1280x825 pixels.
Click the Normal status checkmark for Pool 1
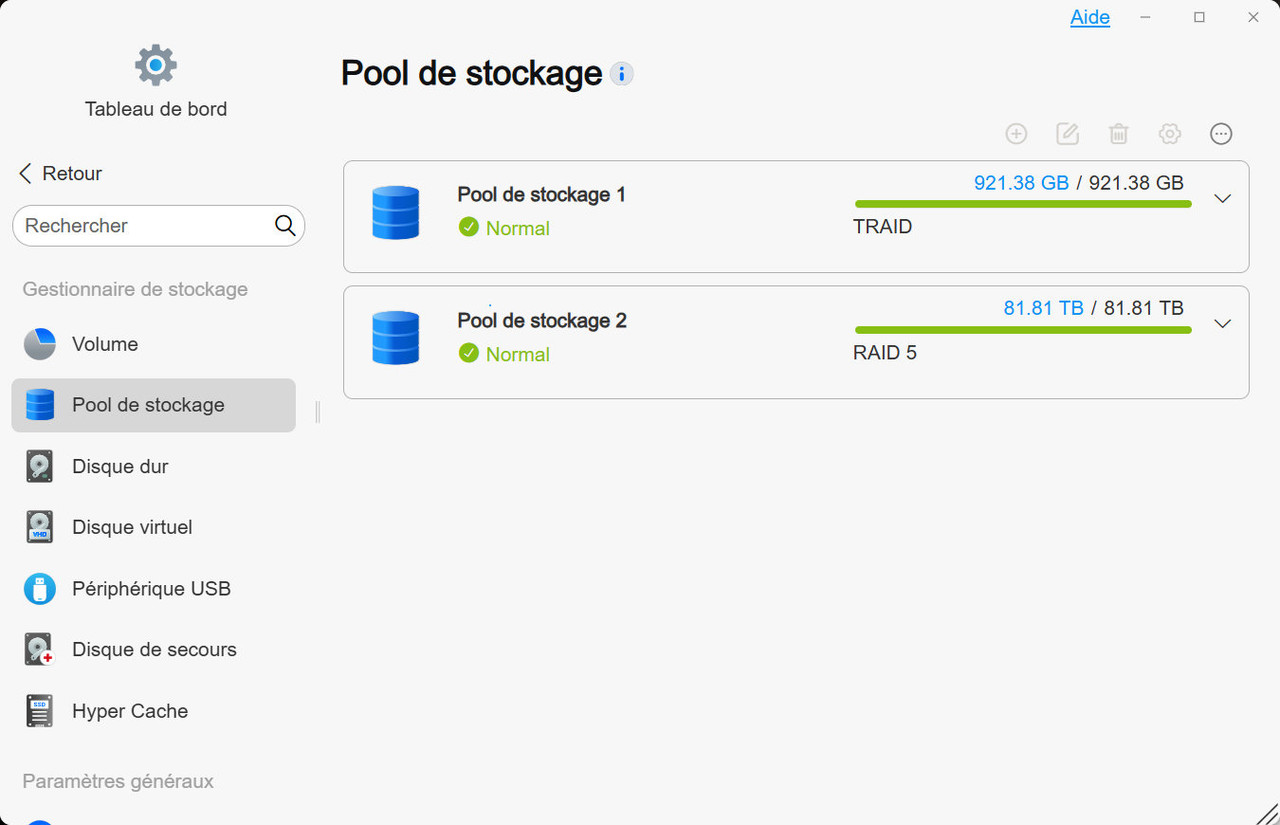click(468, 228)
